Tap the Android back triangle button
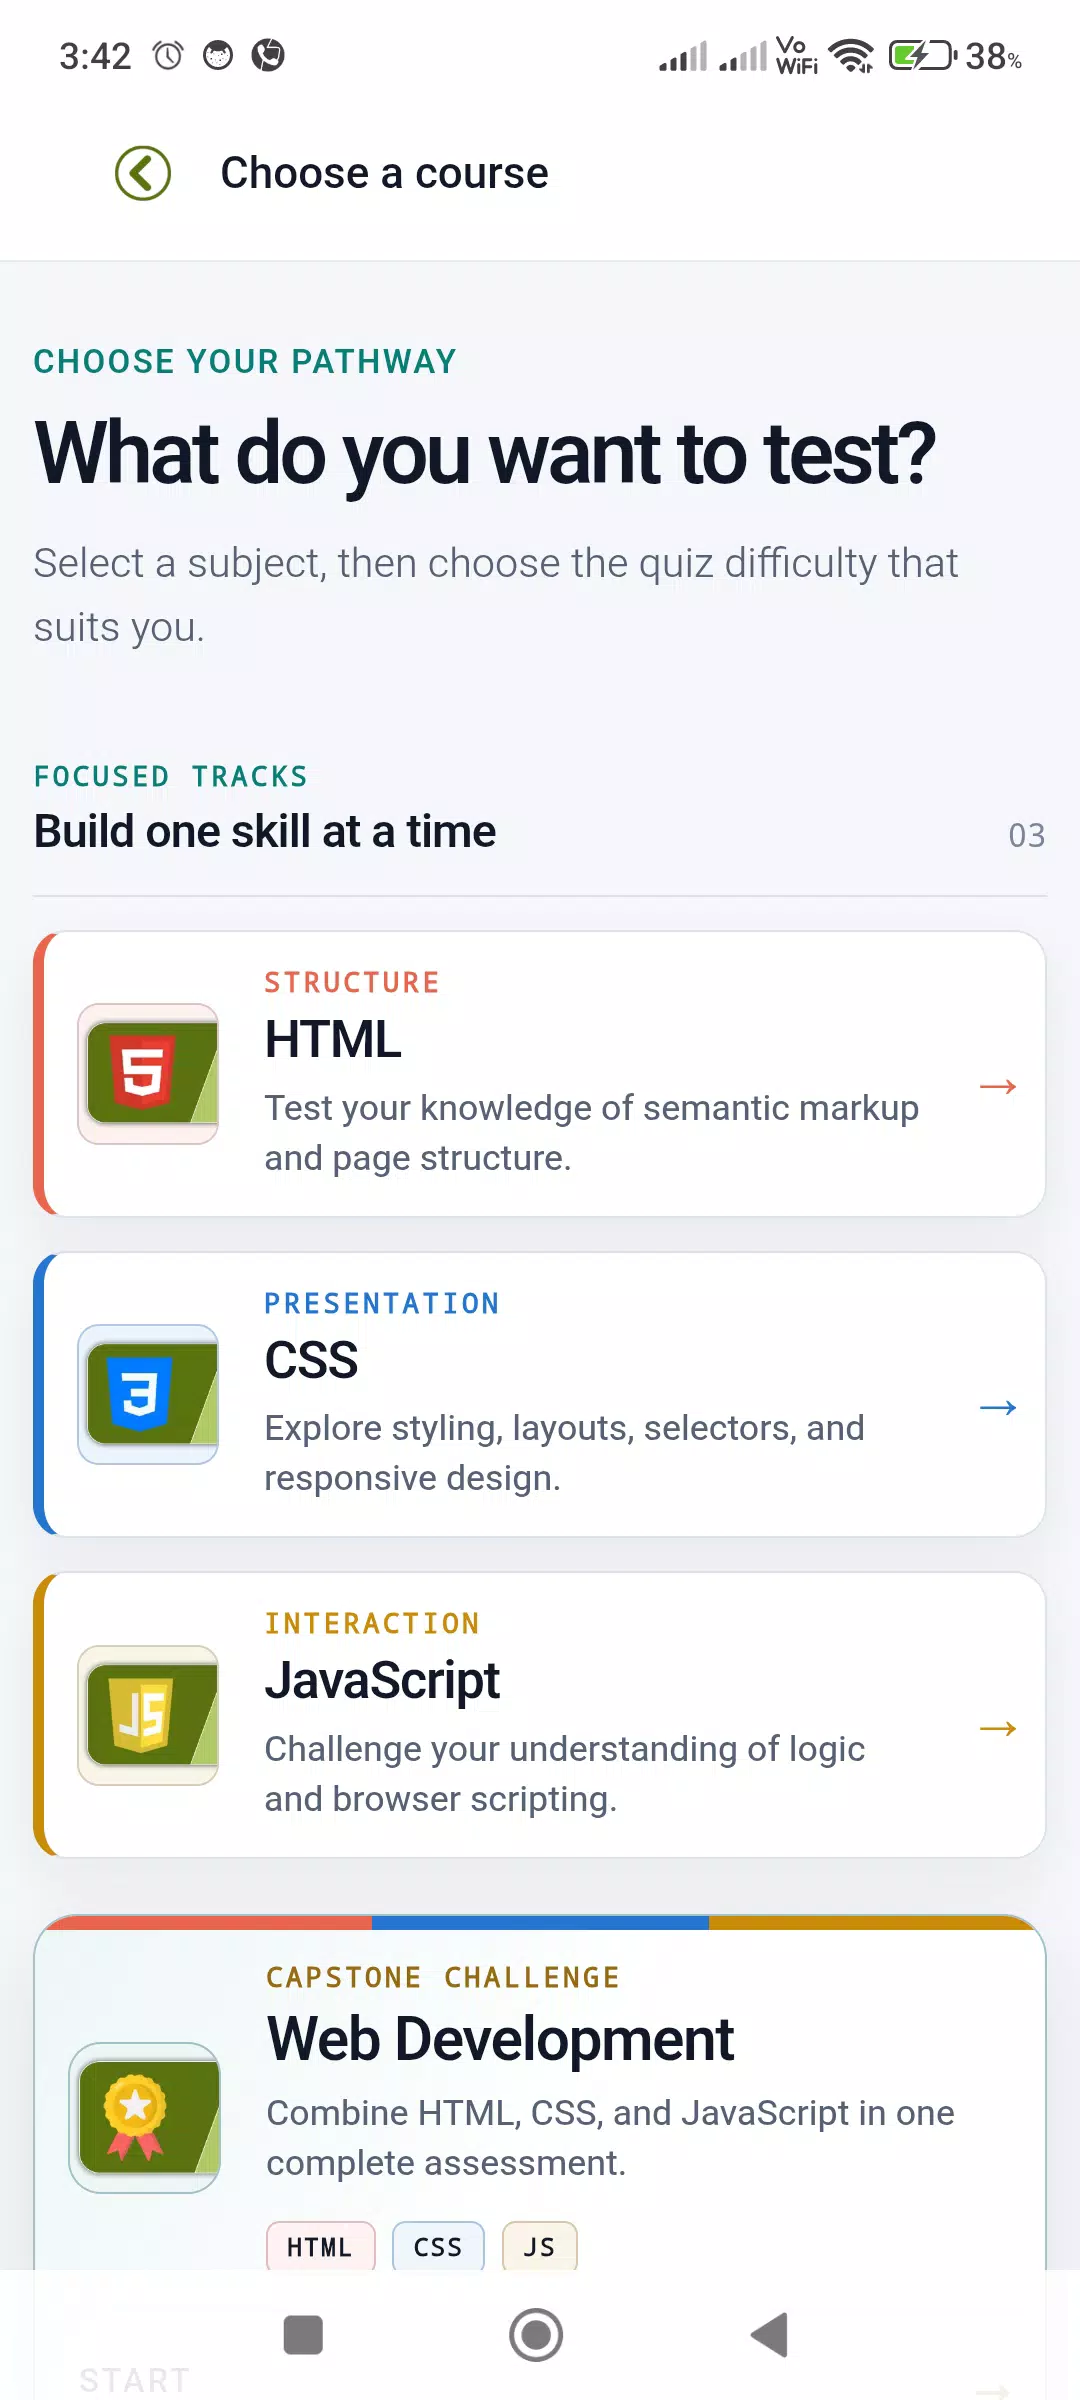The width and height of the screenshot is (1080, 2400). [x=770, y=2335]
